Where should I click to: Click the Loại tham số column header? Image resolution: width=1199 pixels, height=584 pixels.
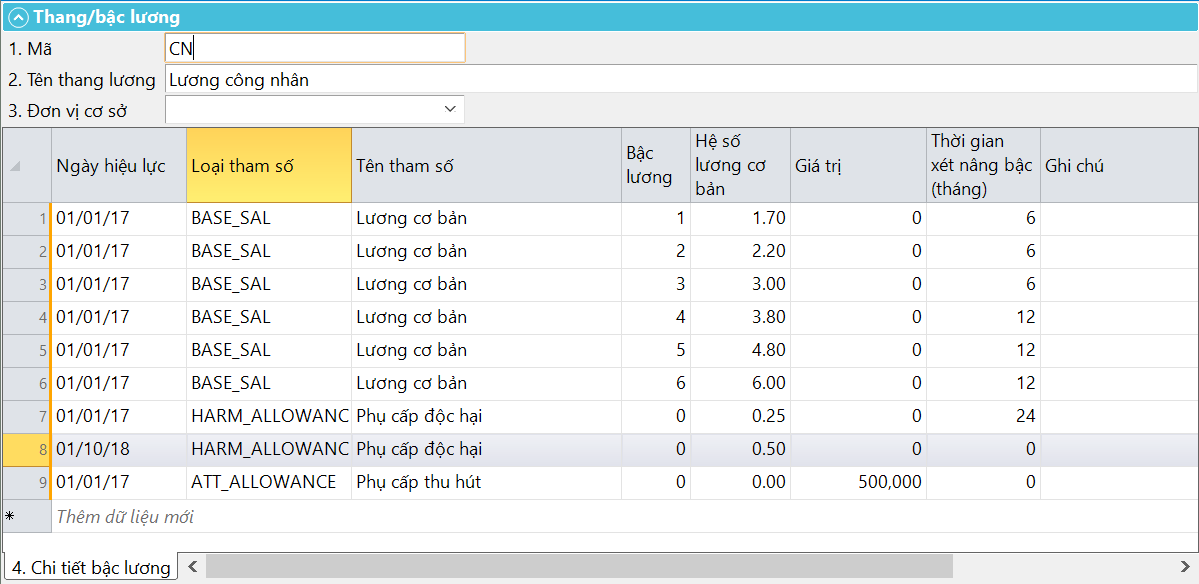(x=268, y=166)
